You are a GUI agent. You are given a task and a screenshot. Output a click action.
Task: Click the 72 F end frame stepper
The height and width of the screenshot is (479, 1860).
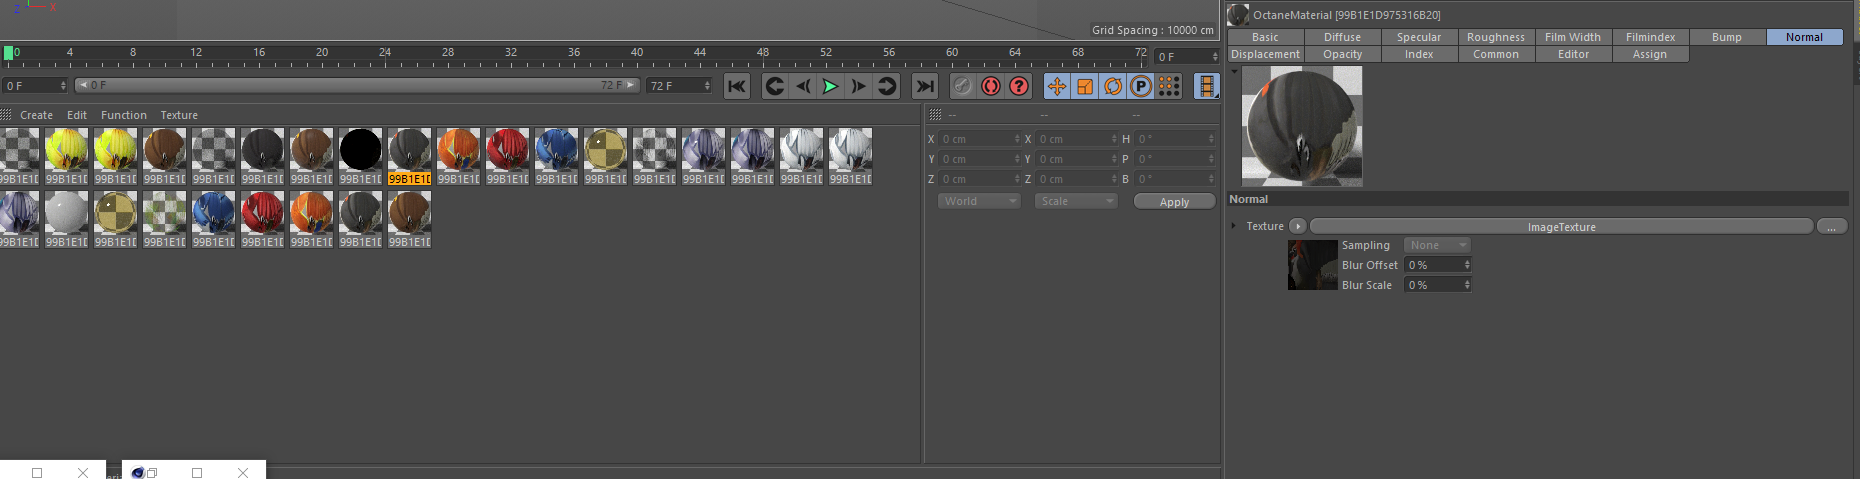pyautogui.click(x=707, y=86)
